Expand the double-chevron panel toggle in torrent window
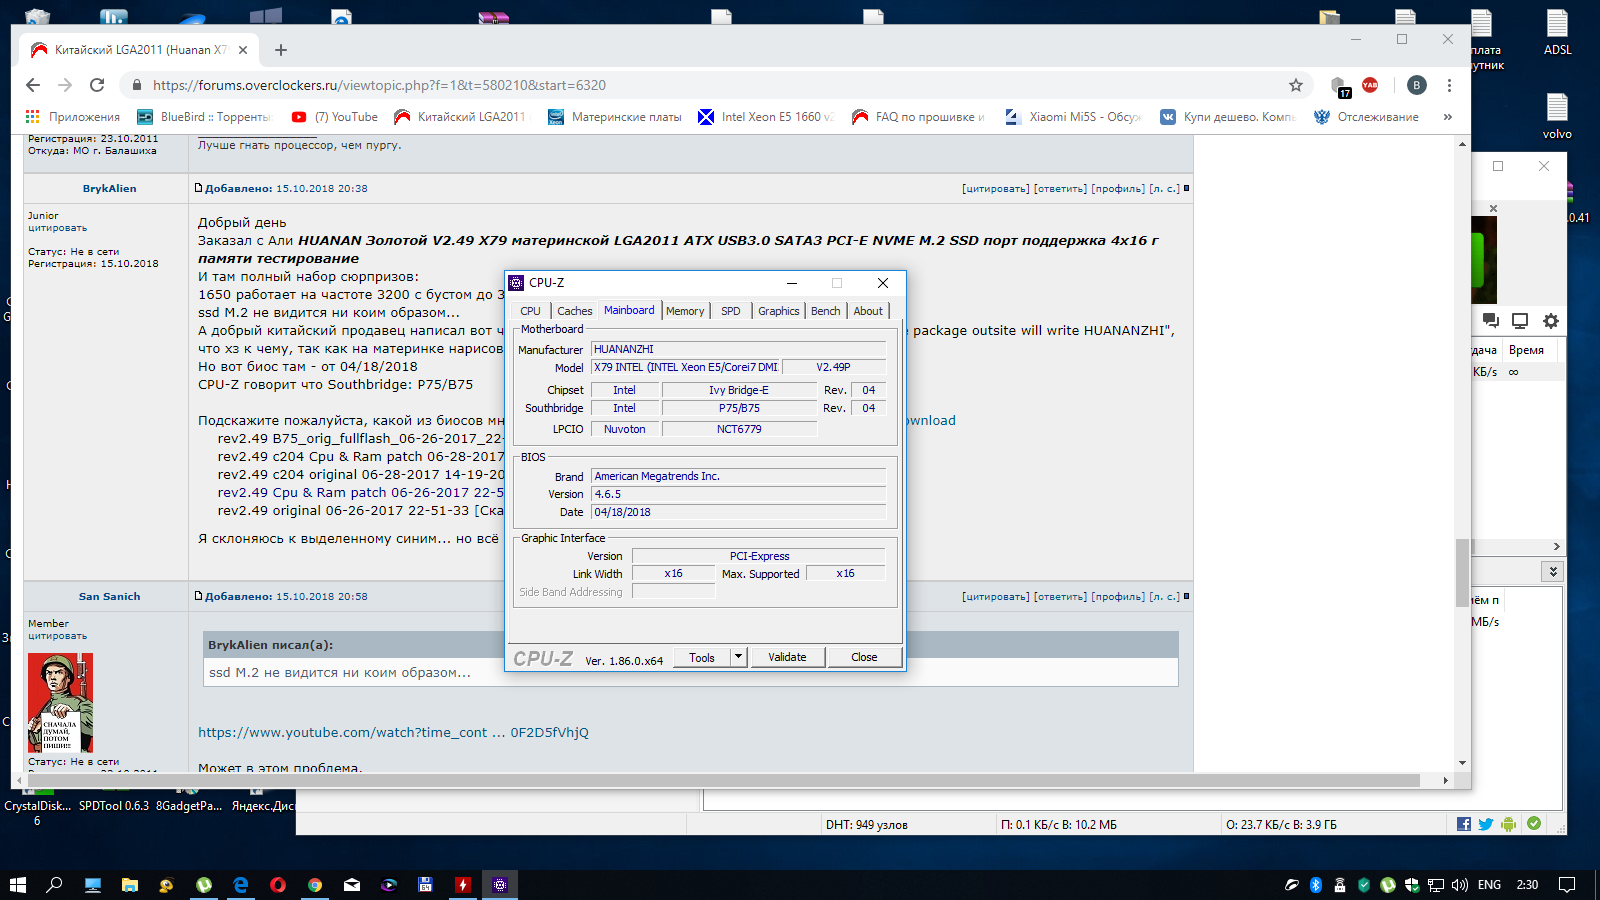 (1552, 572)
